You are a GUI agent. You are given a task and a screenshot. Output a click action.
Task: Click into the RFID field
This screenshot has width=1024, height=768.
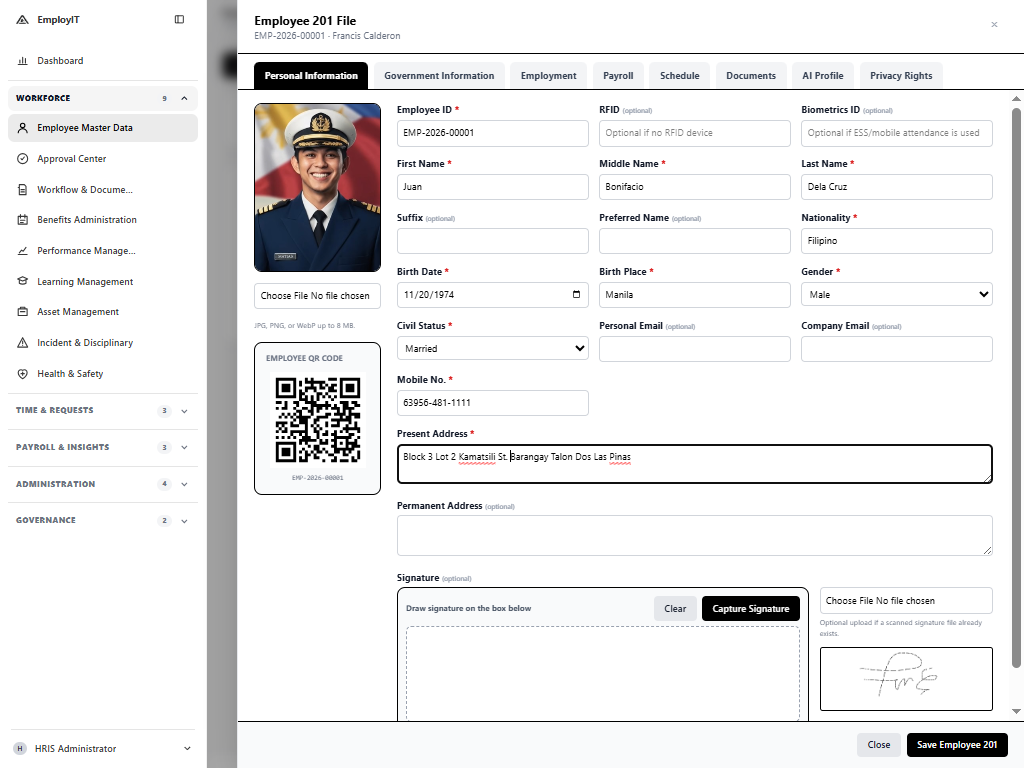point(695,133)
